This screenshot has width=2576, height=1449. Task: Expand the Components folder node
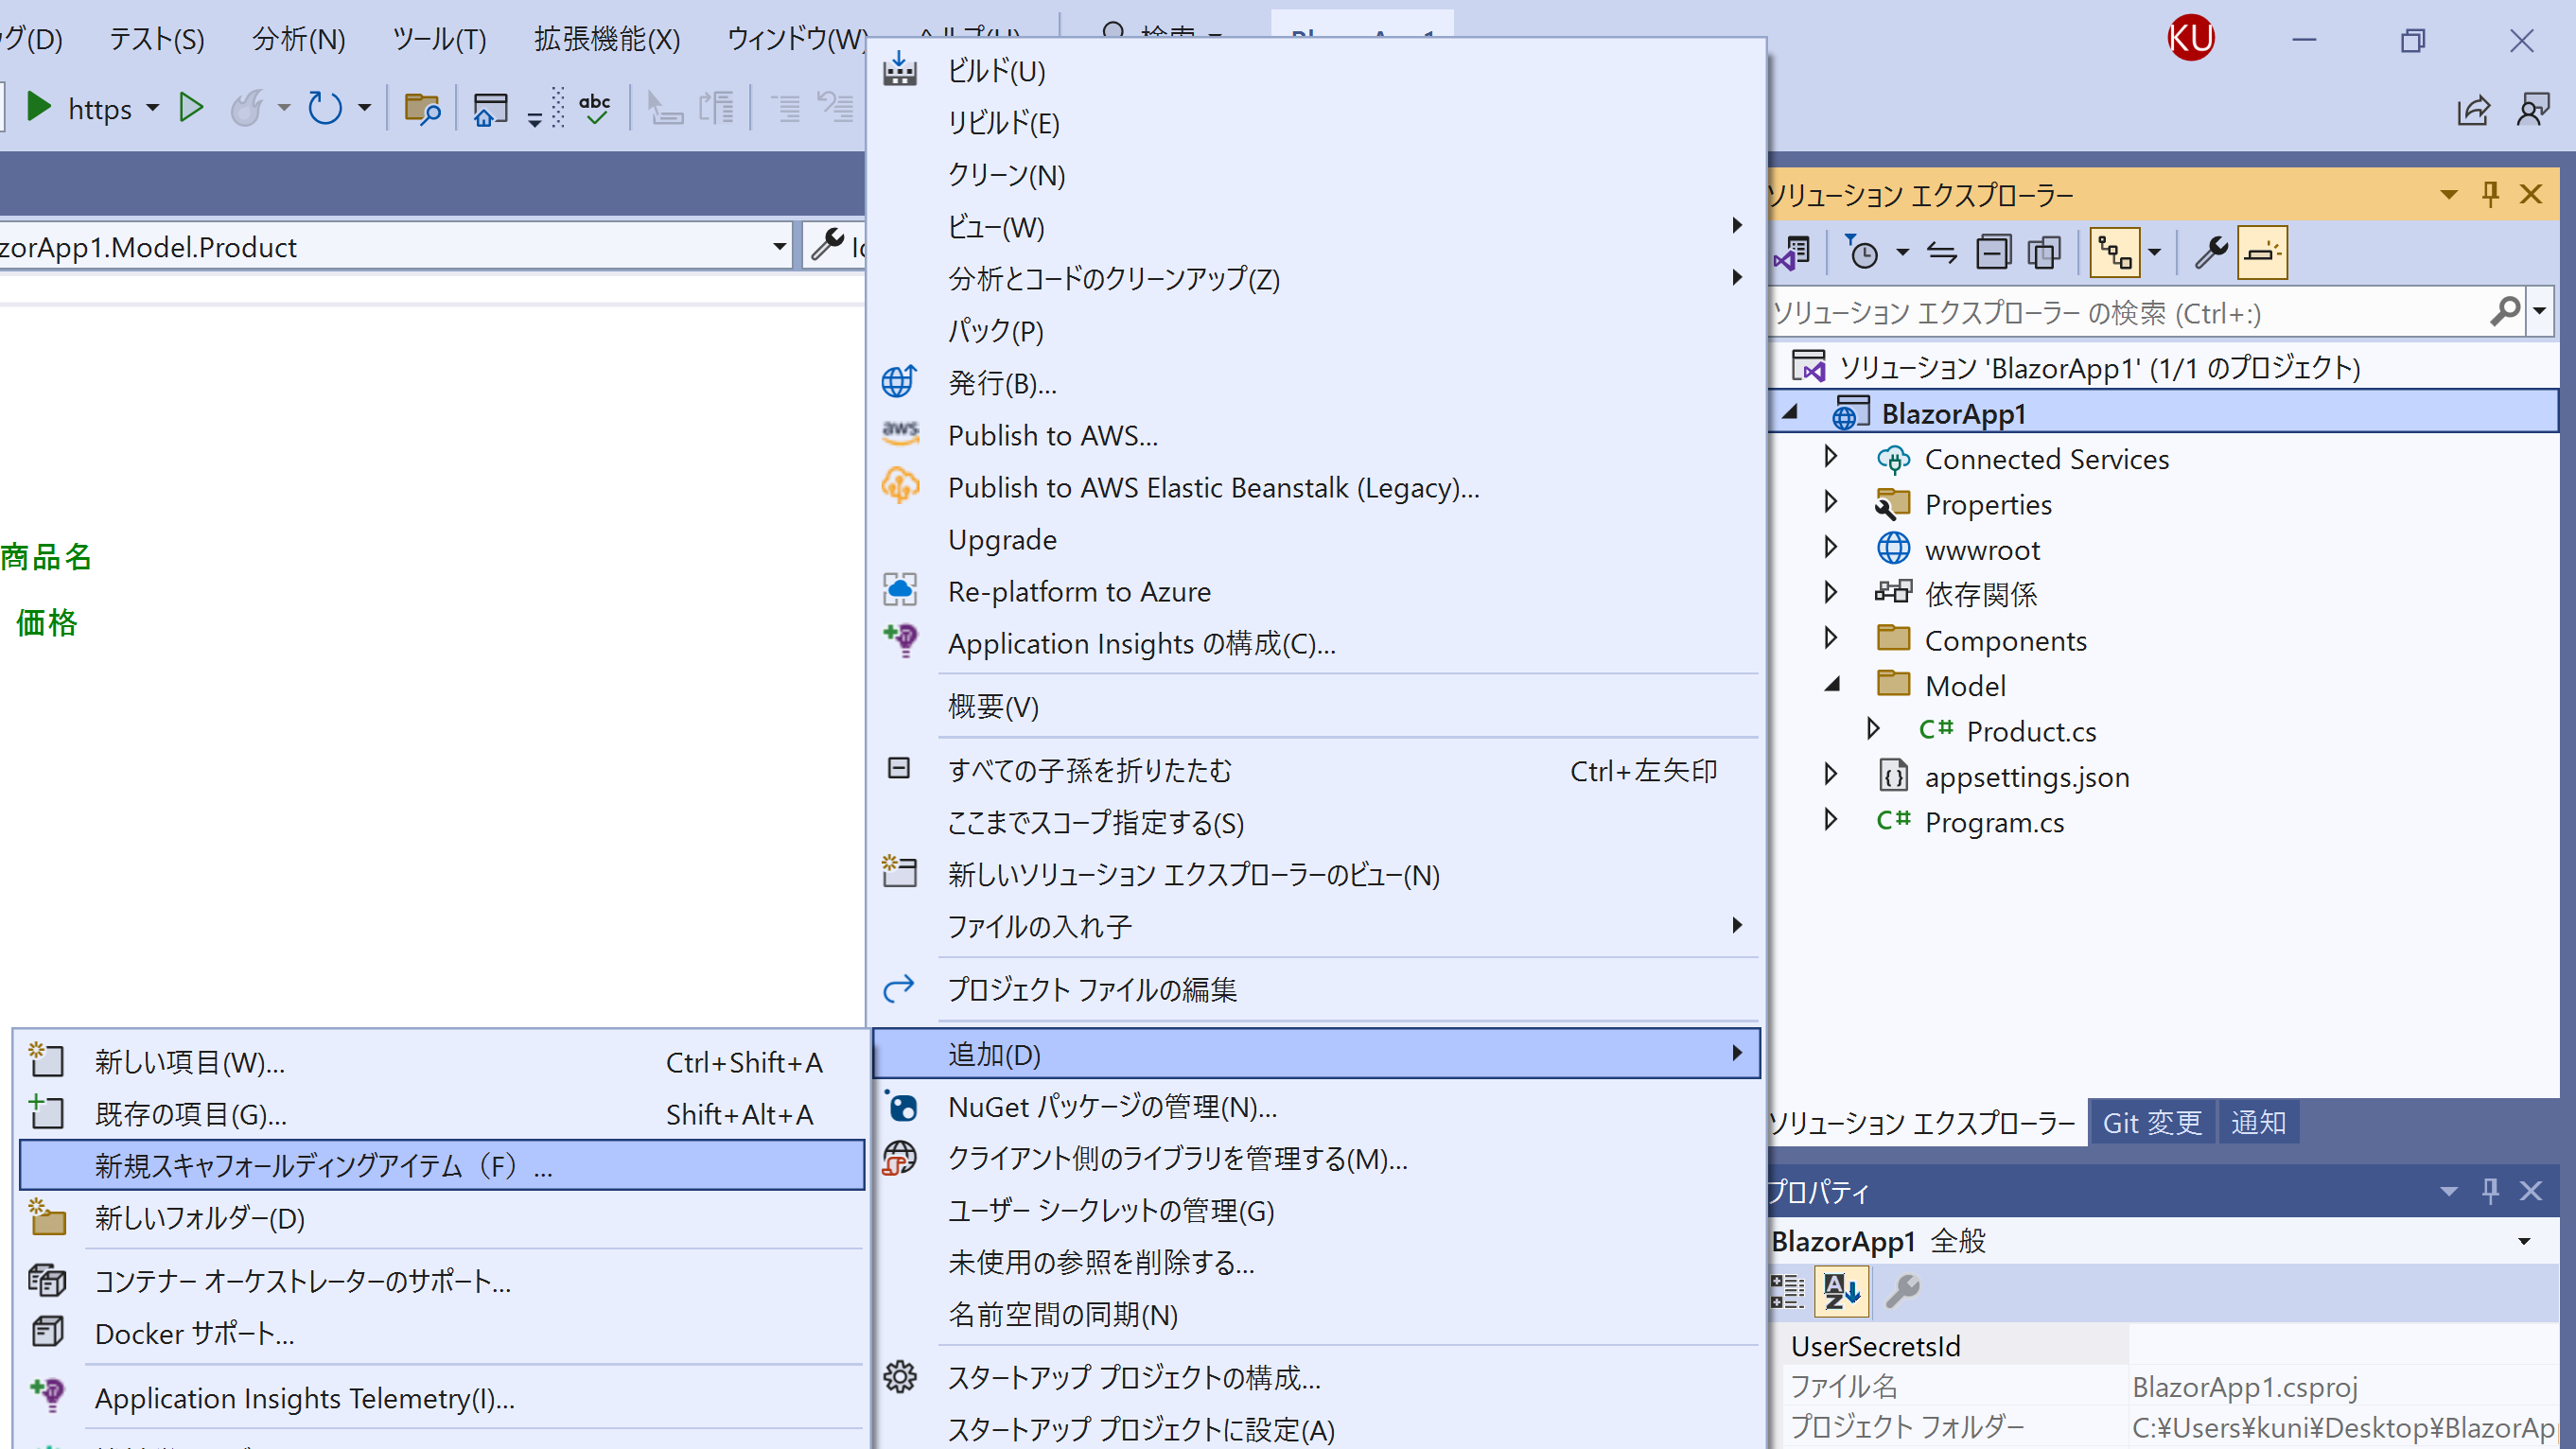(1831, 639)
